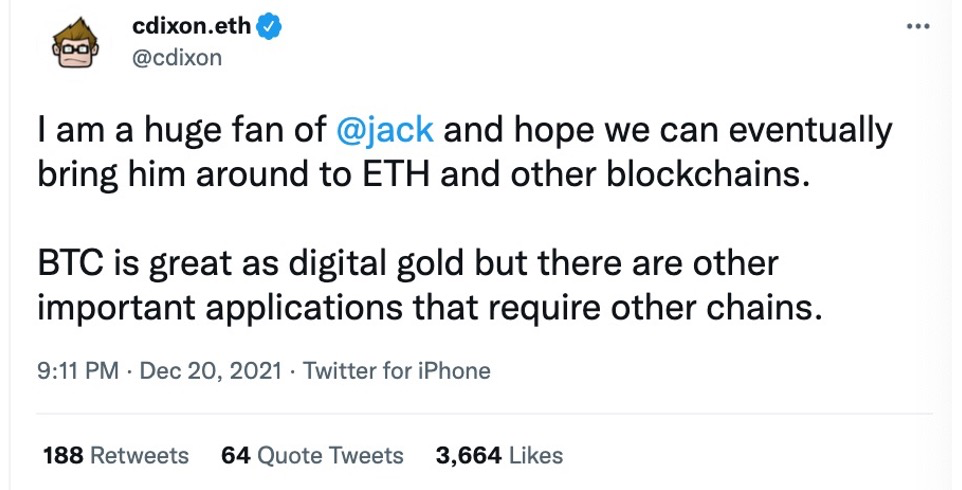The width and height of the screenshot is (962, 490).
Task: Click the word 'blockchains' in the tweet
Action: click(703, 176)
